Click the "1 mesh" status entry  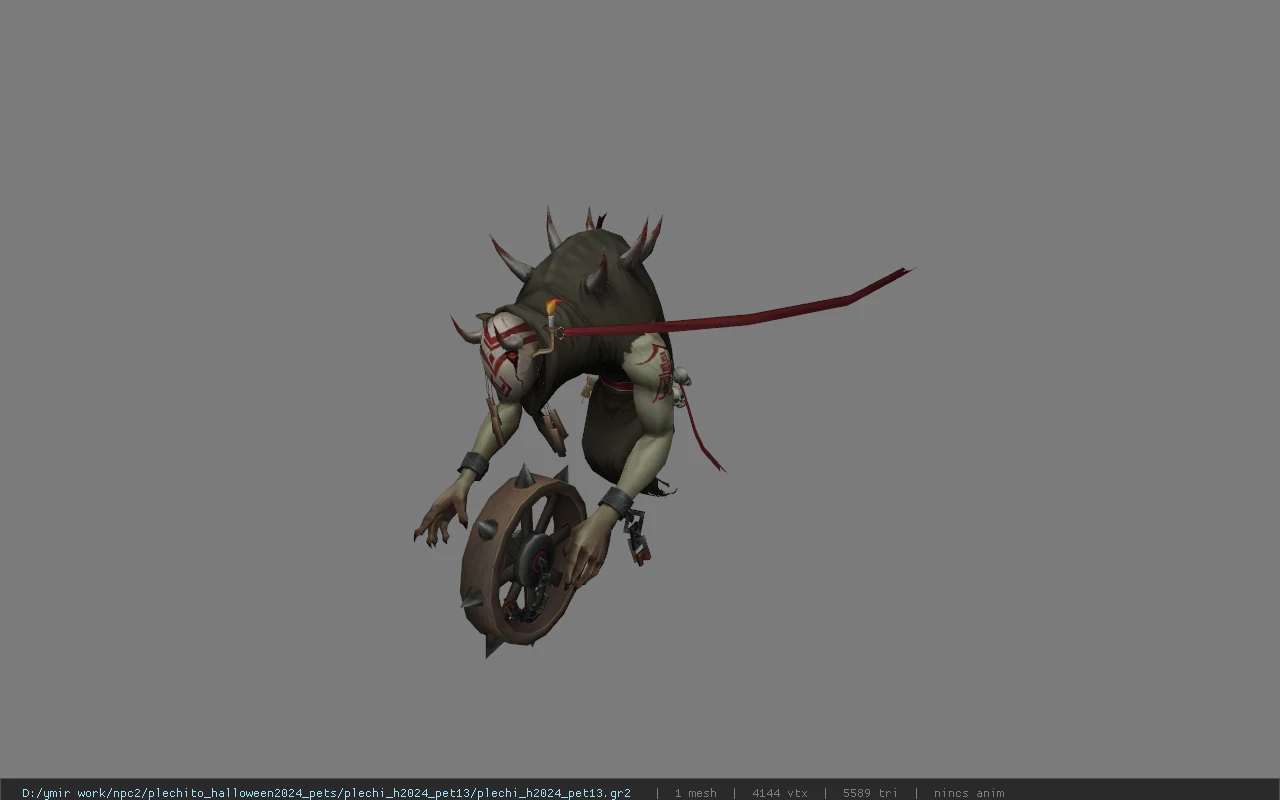[x=695, y=793]
